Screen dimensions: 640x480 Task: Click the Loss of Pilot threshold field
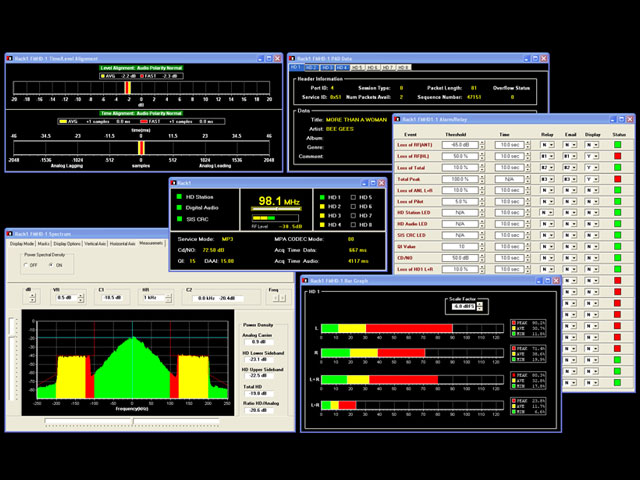460,202
